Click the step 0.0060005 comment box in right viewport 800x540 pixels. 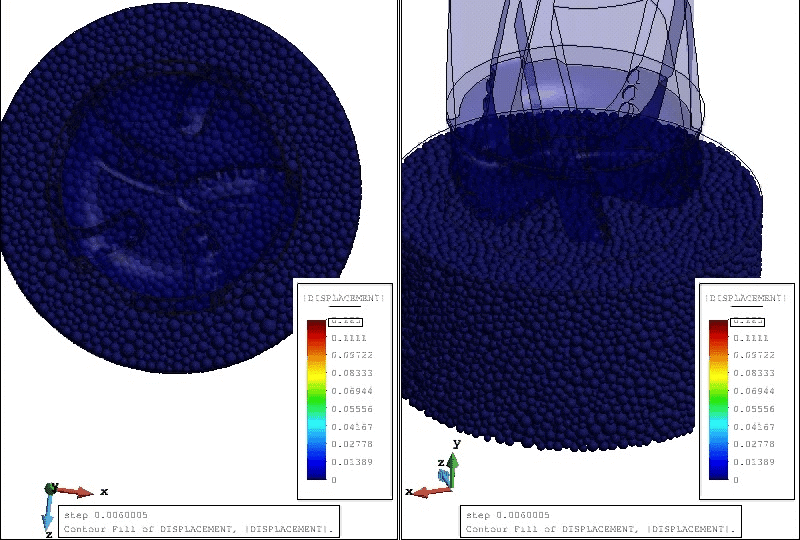click(x=600, y=521)
